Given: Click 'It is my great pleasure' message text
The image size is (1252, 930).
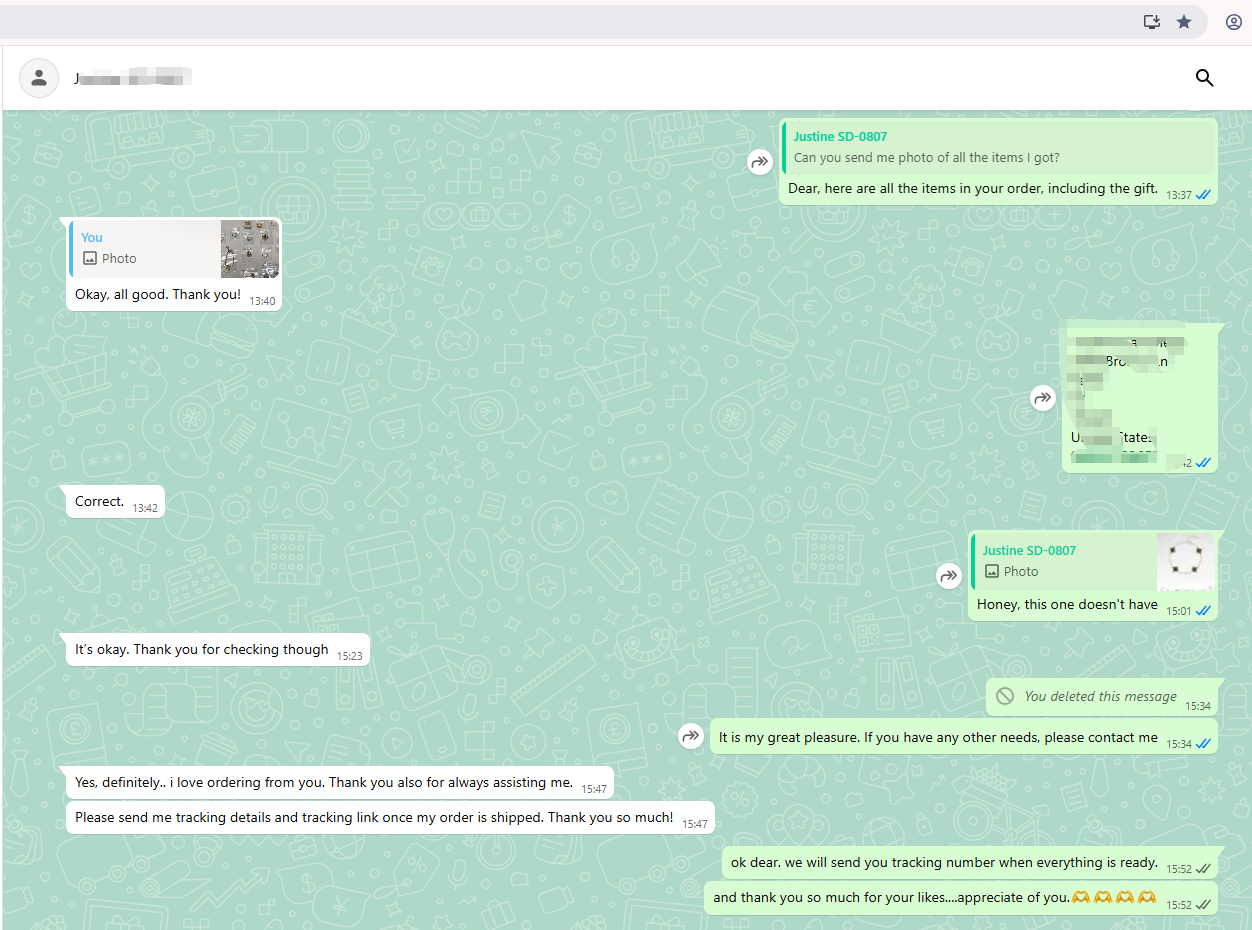Looking at the screenshot, I should [x=938, y=737].
